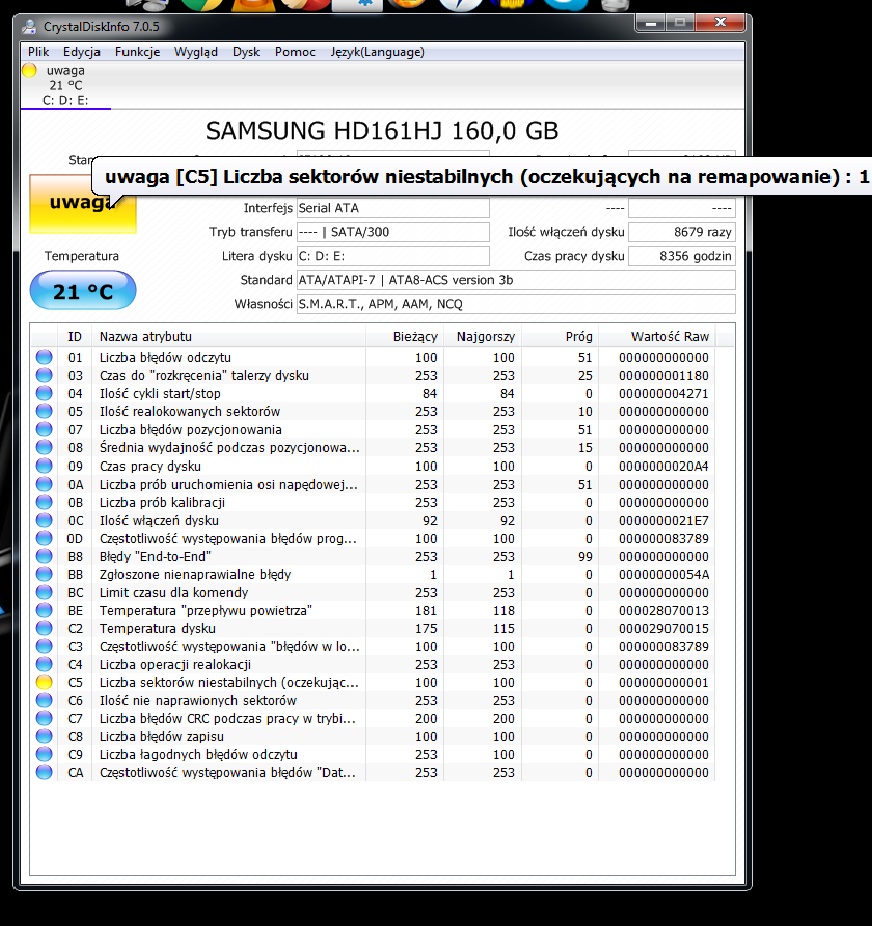Open the Wygląd menu
Screen dimensions: 872x926
[196, 52]
